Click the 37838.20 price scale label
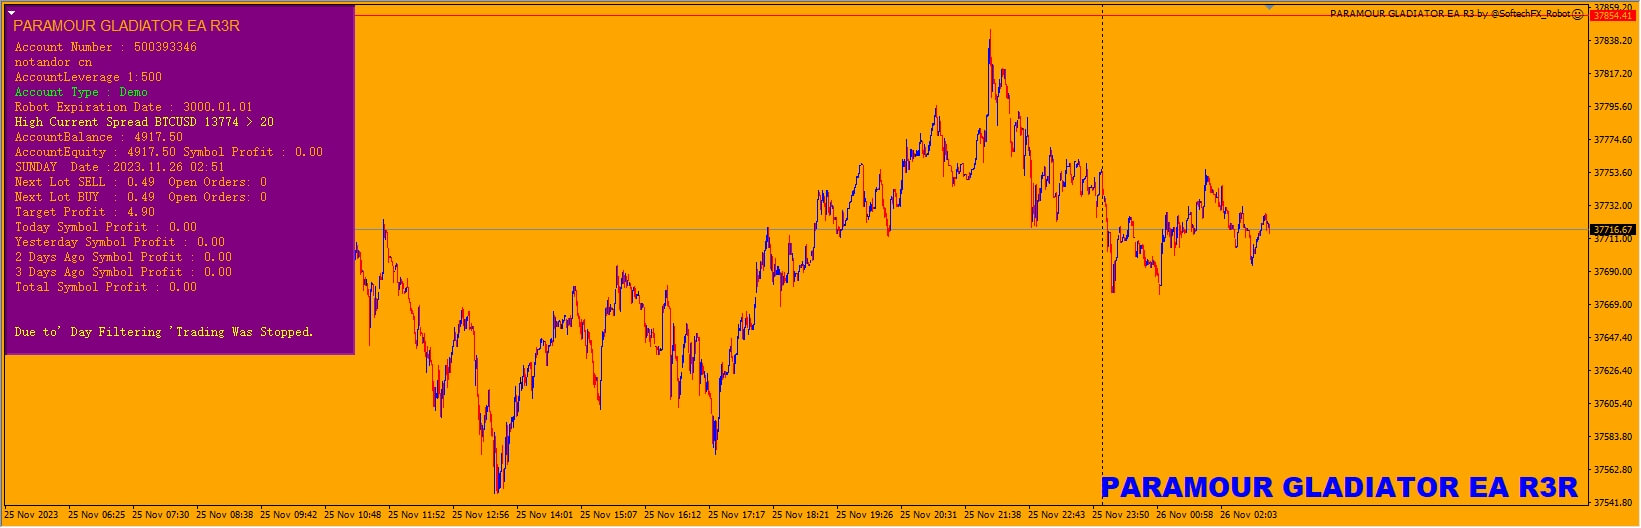 click(1612, 41)
